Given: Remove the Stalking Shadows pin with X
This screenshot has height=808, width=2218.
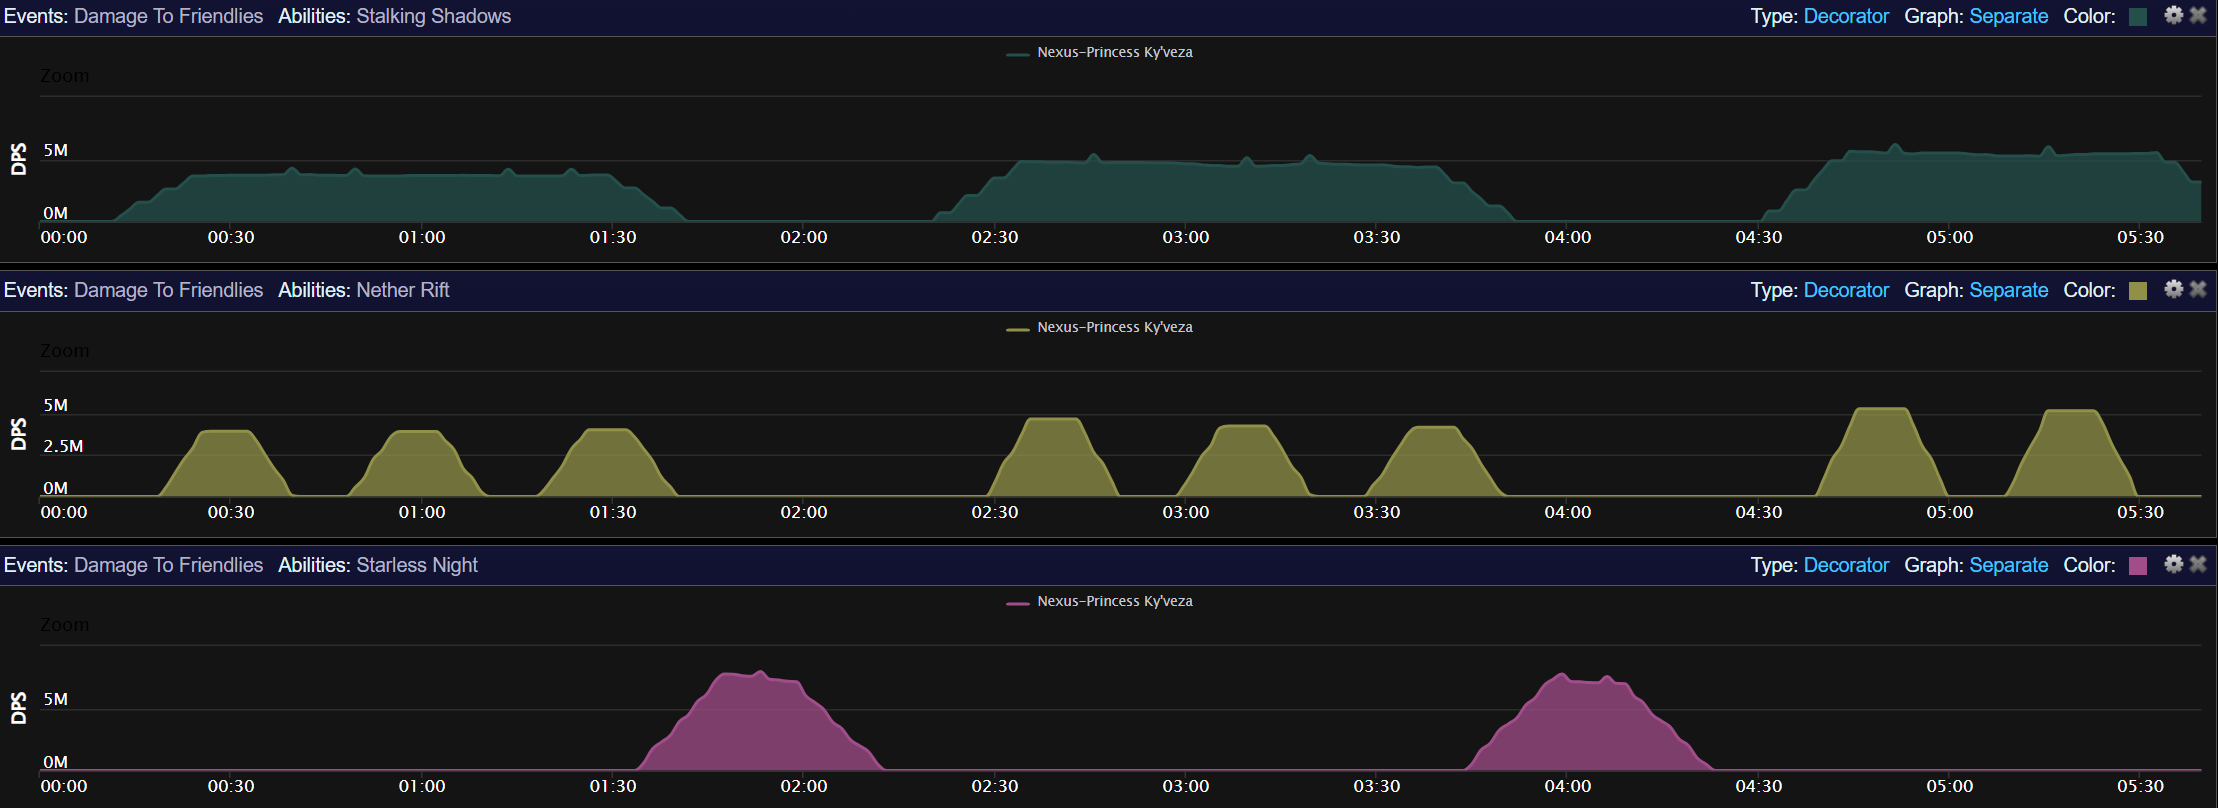Looking at the screenshot, I should 2198,15.
